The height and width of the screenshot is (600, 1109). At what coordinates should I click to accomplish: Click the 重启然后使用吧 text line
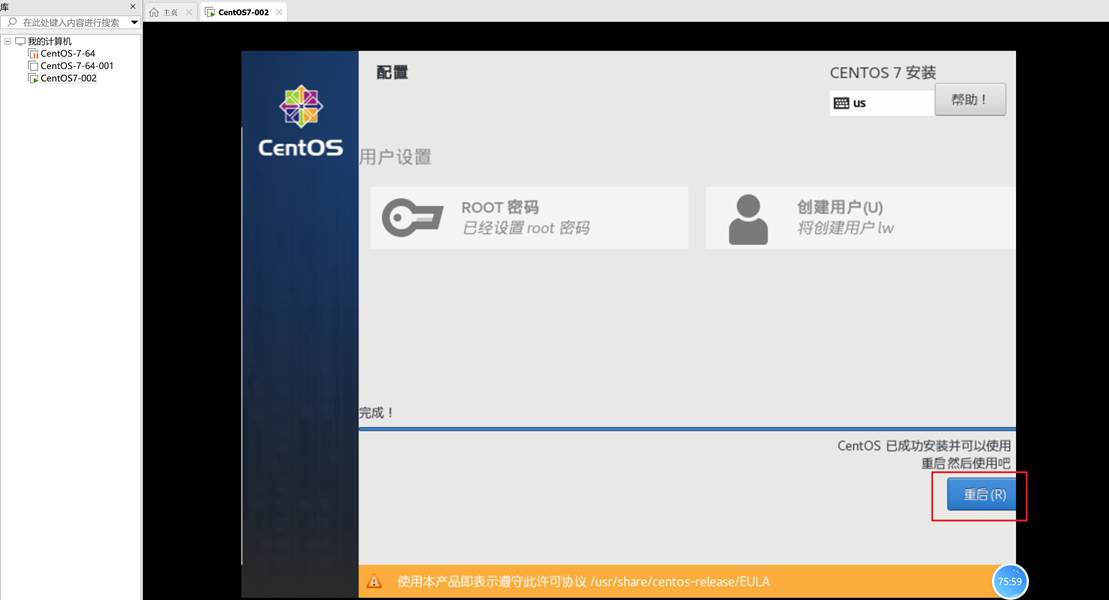coord(965,463)
